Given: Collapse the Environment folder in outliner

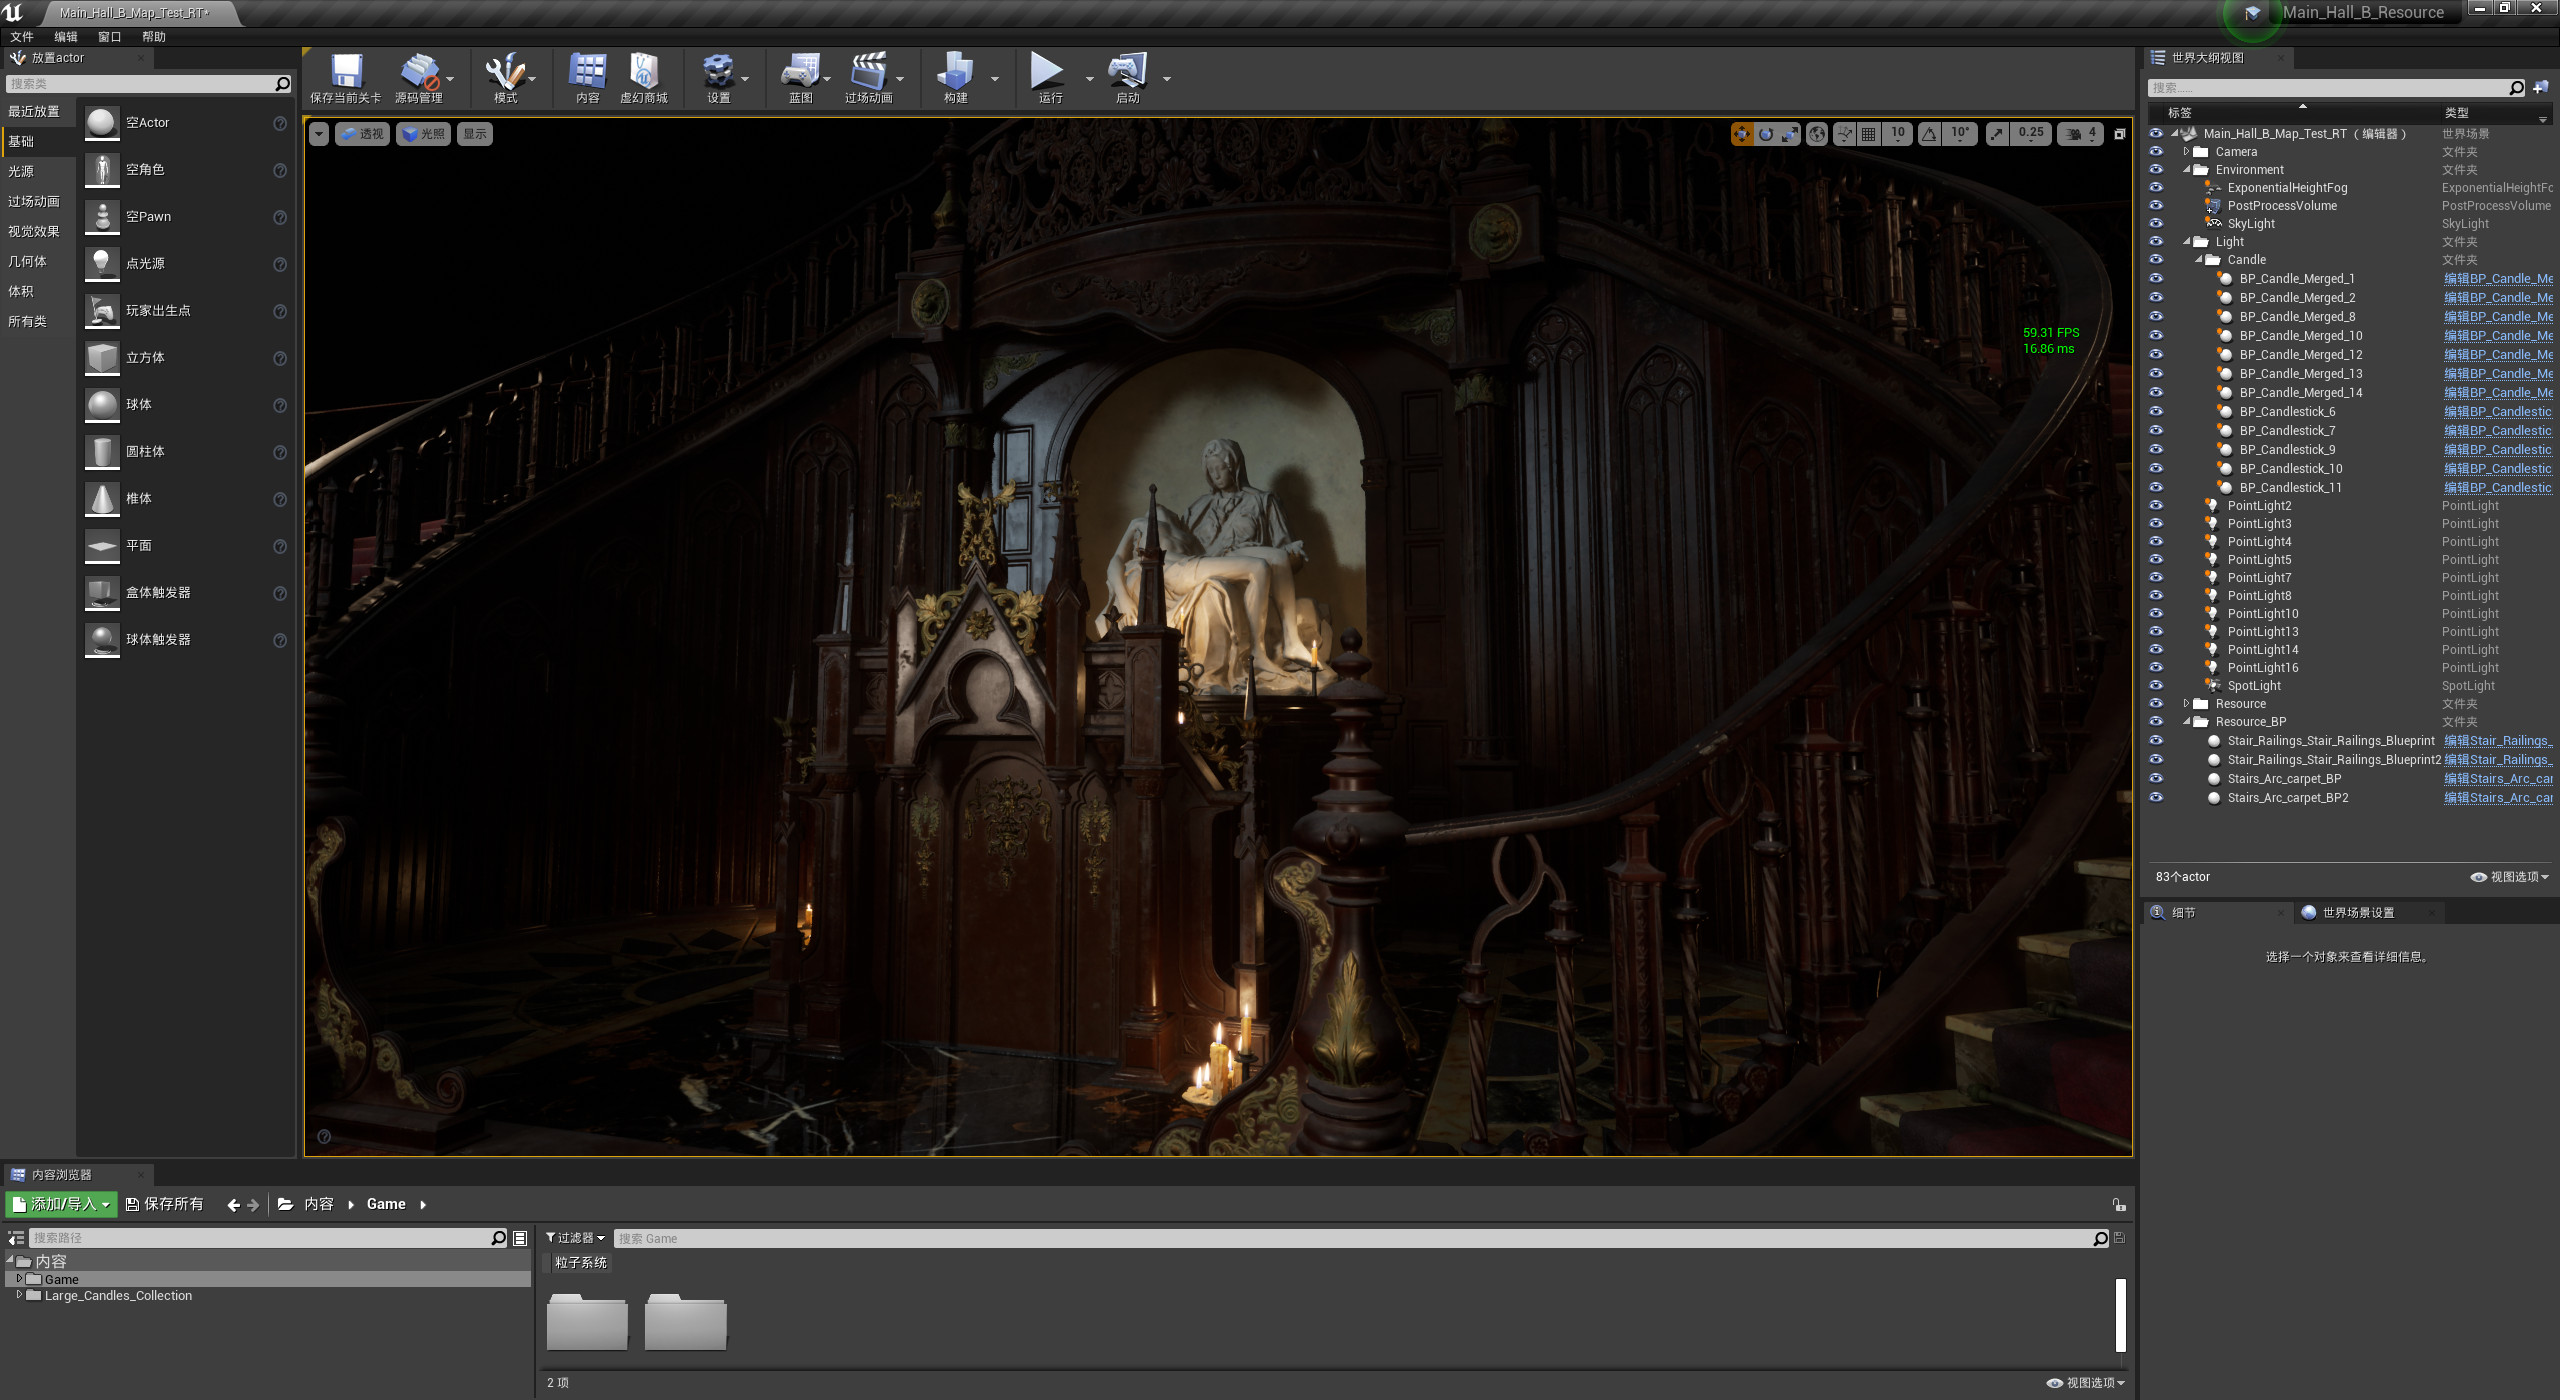Looking at the screenshot, I should click(2186, 170).
